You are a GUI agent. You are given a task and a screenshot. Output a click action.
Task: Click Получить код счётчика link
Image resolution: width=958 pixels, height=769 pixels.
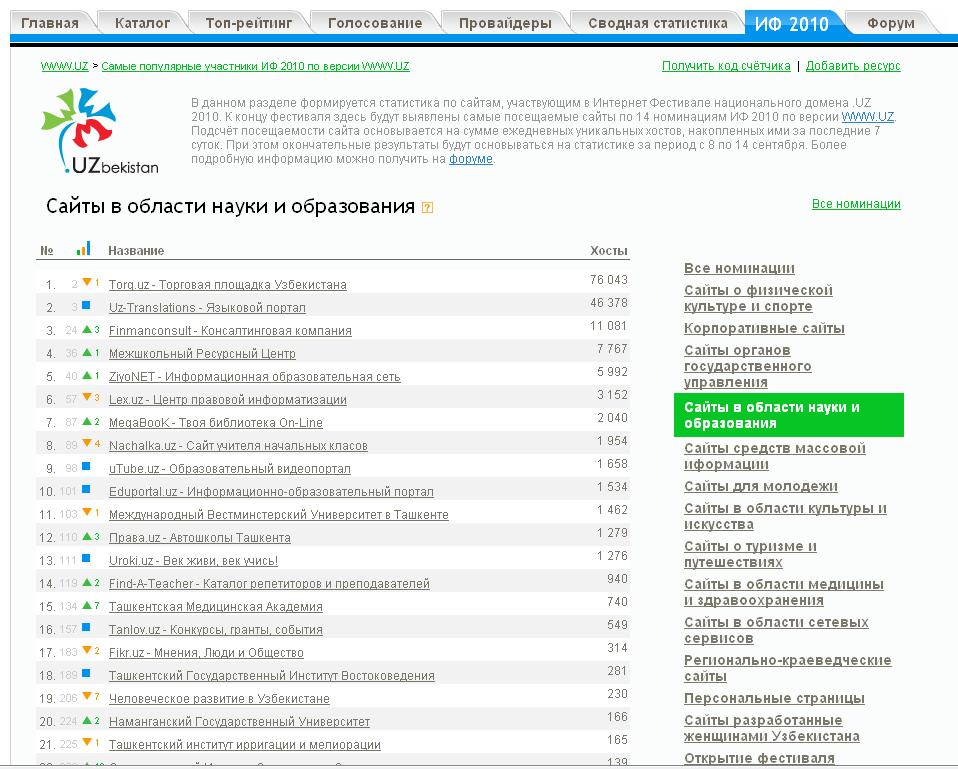point(726,65)
